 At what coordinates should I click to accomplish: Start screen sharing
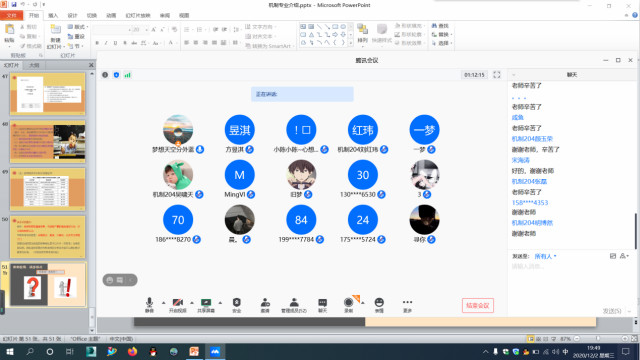(x=206, y=305)
